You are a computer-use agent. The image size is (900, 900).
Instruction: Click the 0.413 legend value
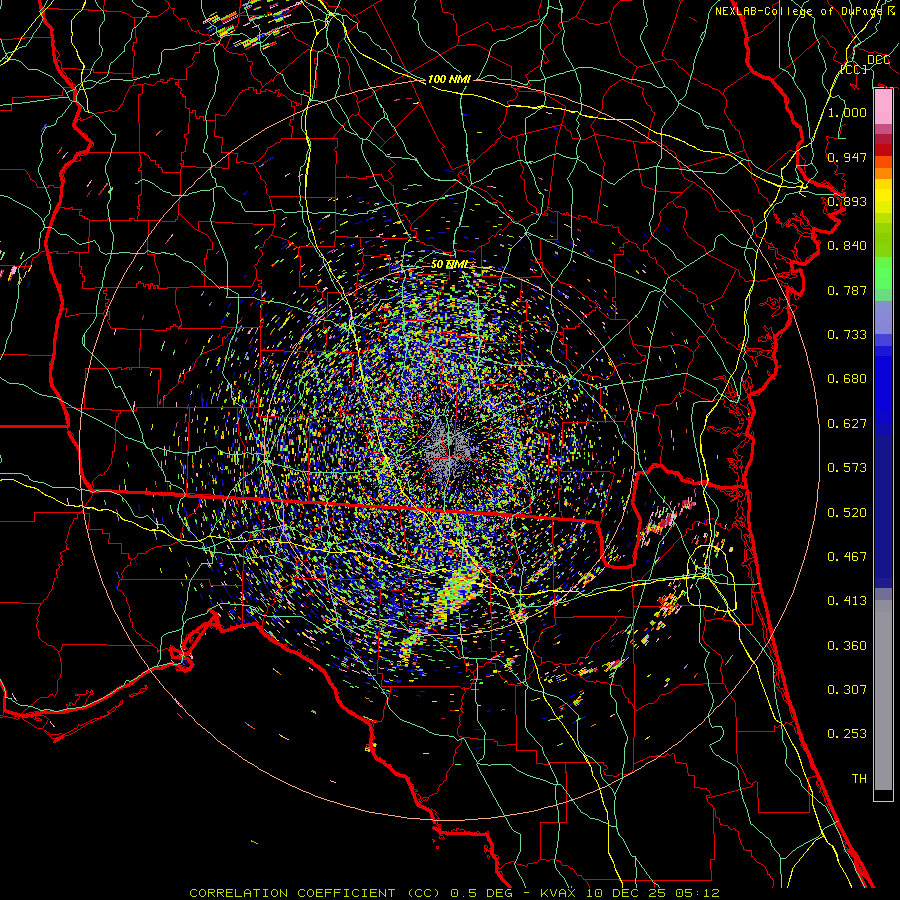(847, 601)
